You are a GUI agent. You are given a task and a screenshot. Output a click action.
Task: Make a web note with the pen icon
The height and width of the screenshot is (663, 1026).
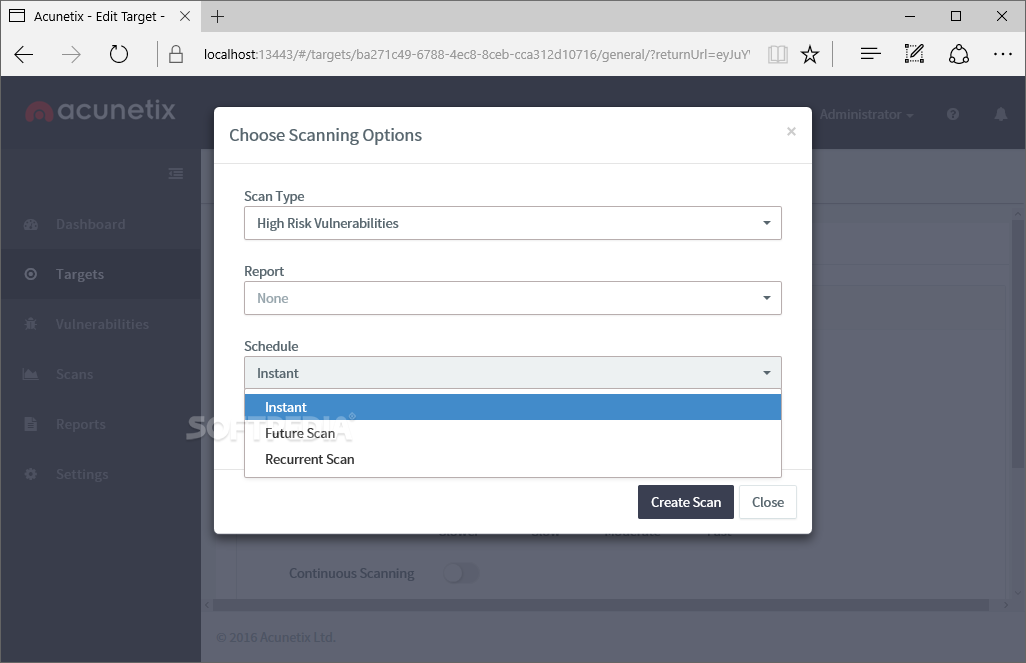pyautogui.click(x=914, y=54)
